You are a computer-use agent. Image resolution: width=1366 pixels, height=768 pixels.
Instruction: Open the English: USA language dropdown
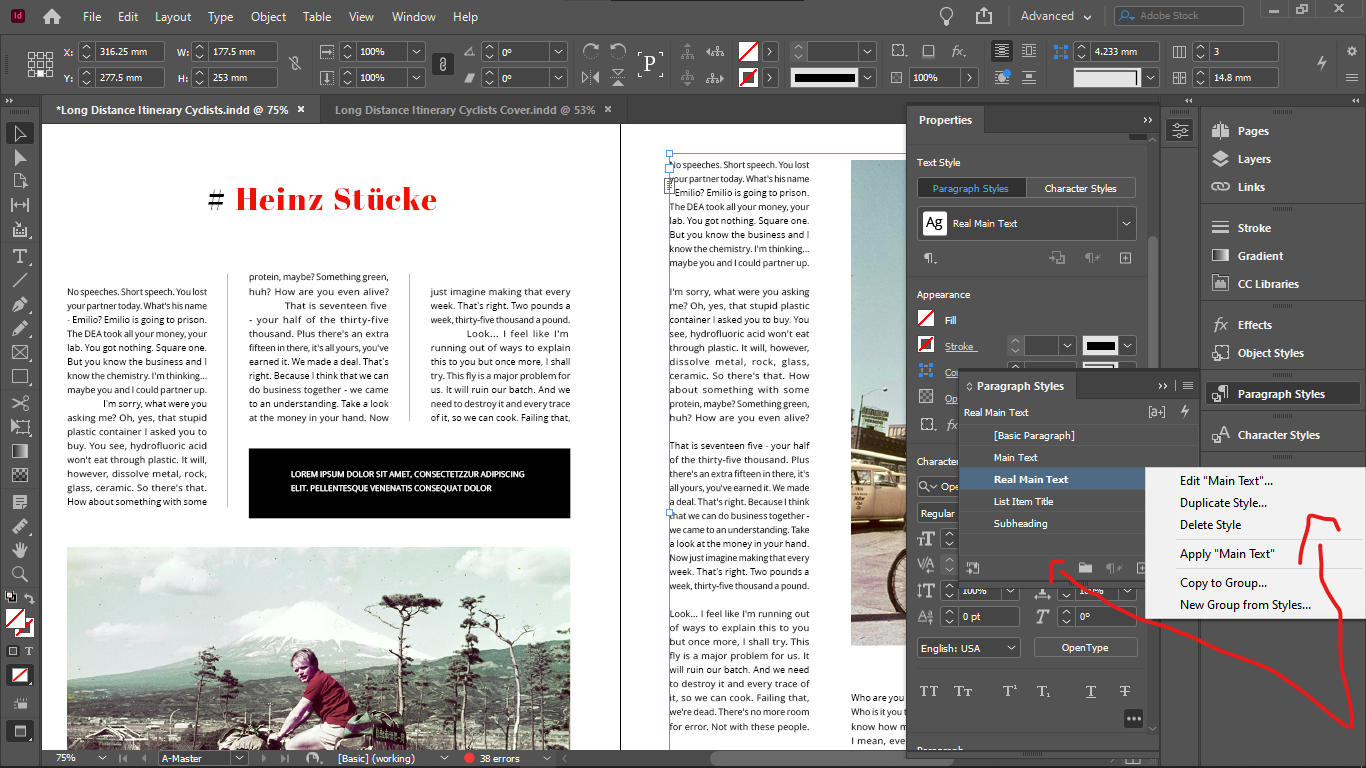point(967,647)
